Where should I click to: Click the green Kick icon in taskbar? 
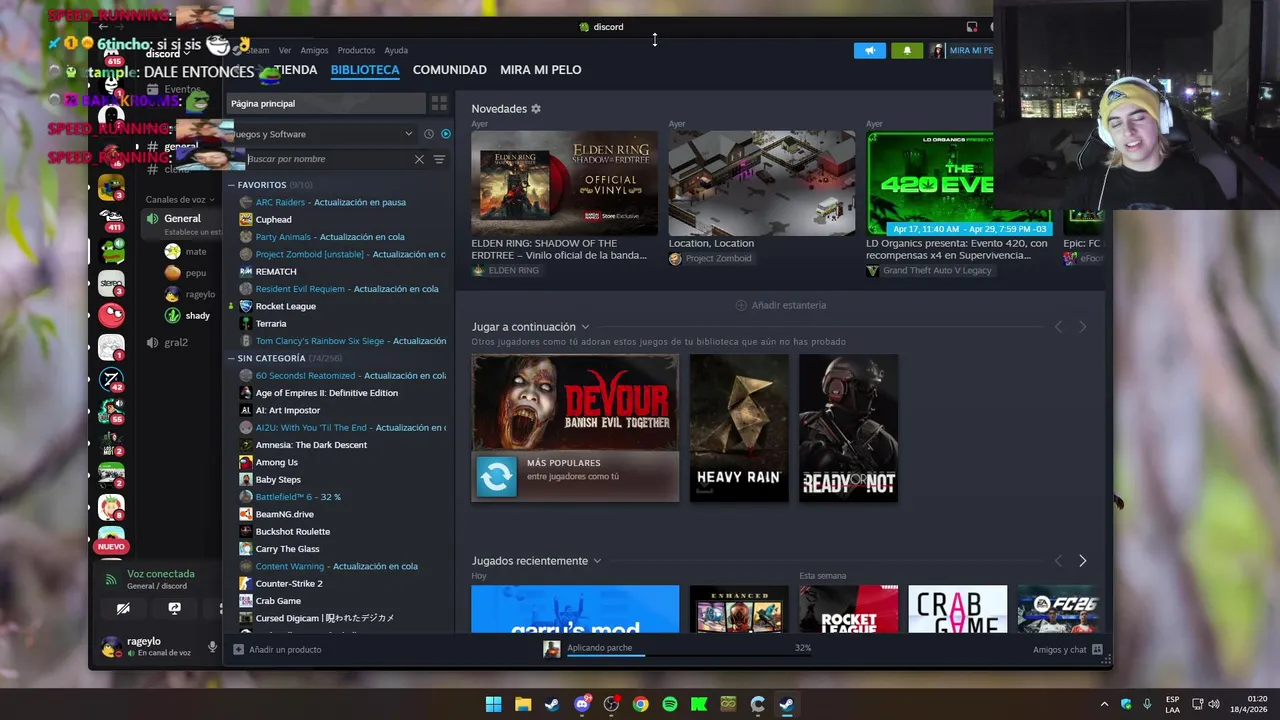699,704
